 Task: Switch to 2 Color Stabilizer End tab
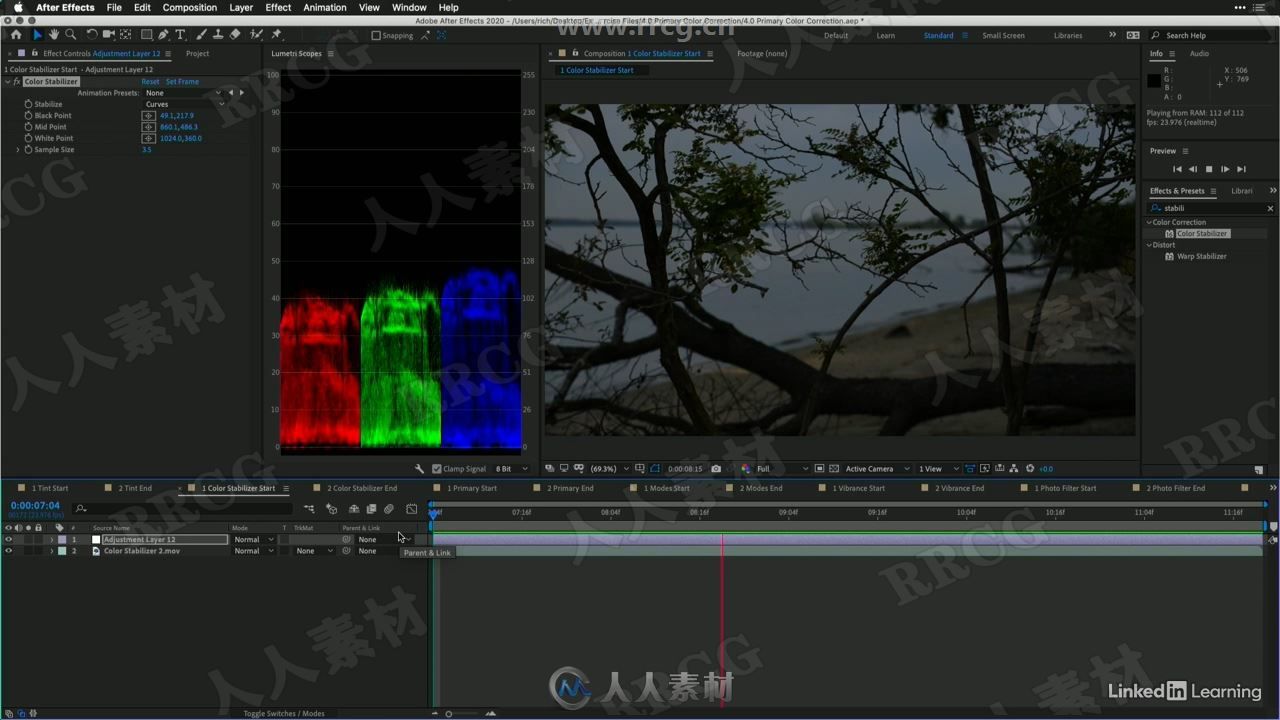[361, 488]
